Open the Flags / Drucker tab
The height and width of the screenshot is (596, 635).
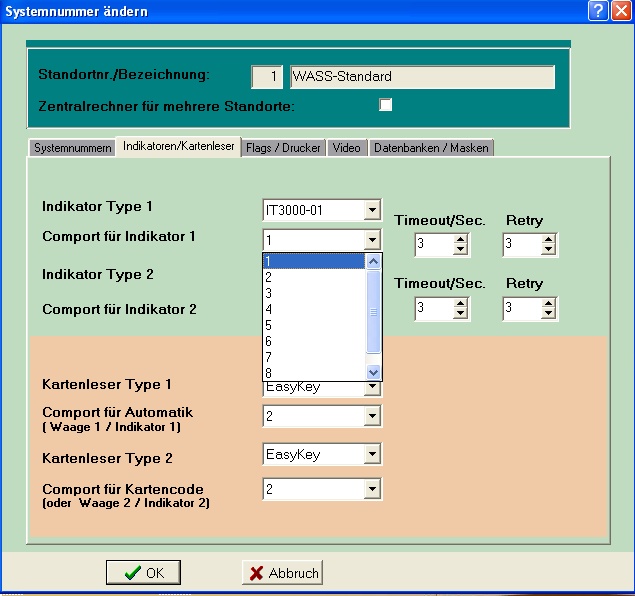[x=284, y=147]
